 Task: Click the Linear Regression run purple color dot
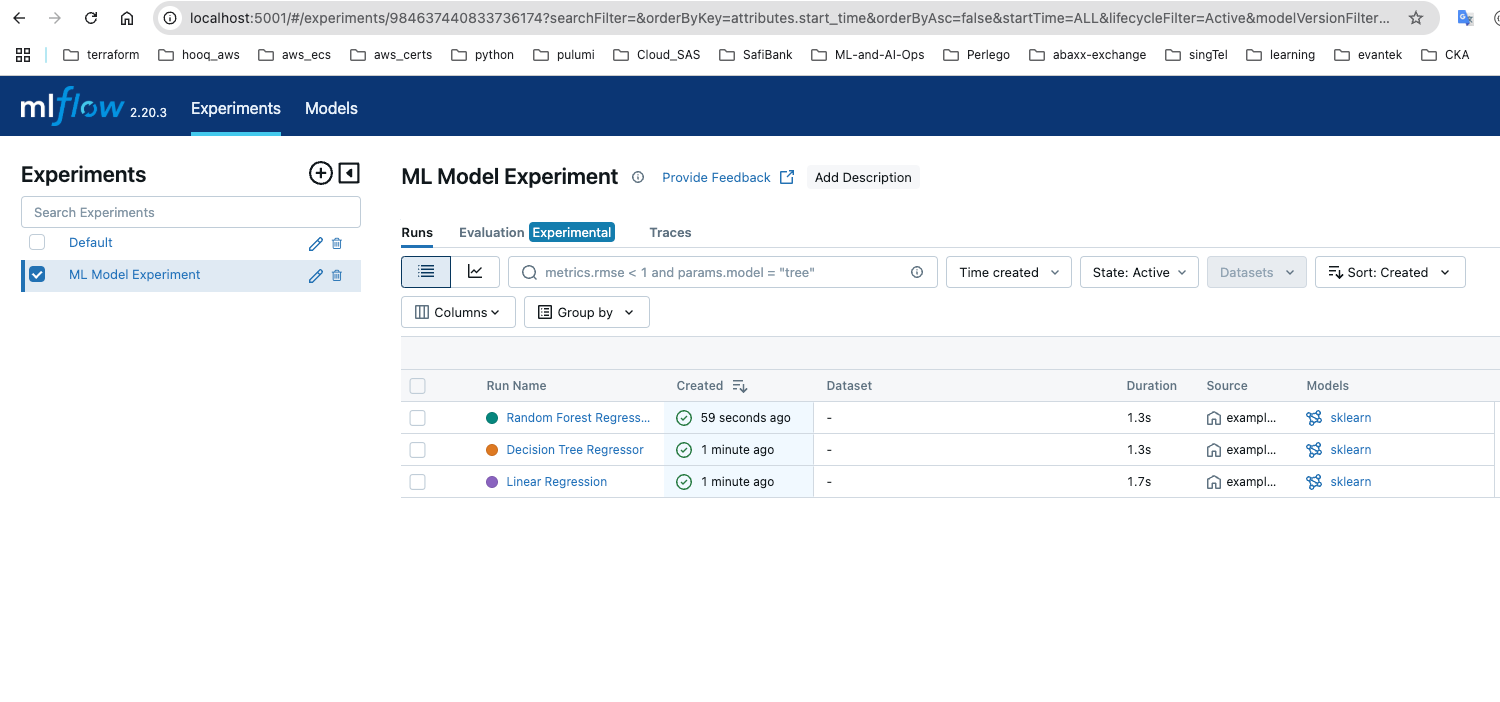[x=492, y=482]
